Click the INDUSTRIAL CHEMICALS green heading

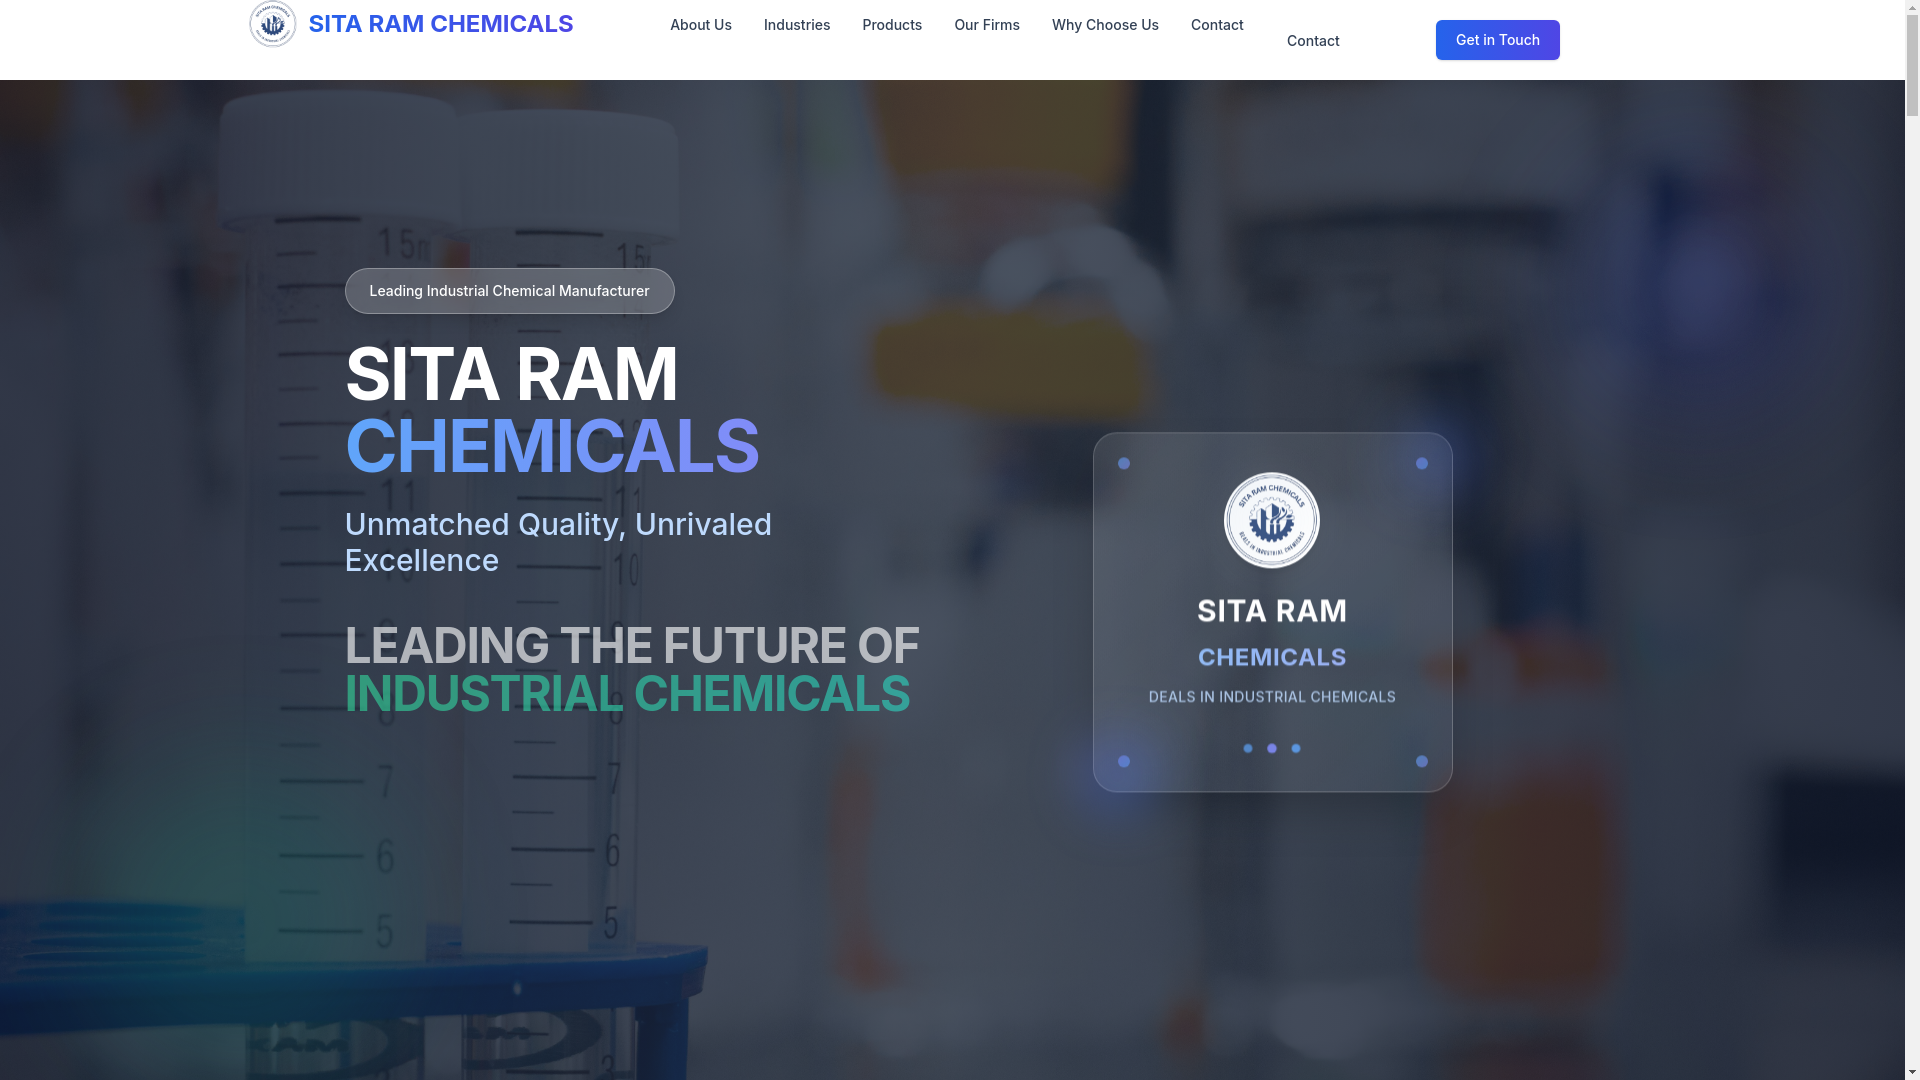click(x=627, y=694)
